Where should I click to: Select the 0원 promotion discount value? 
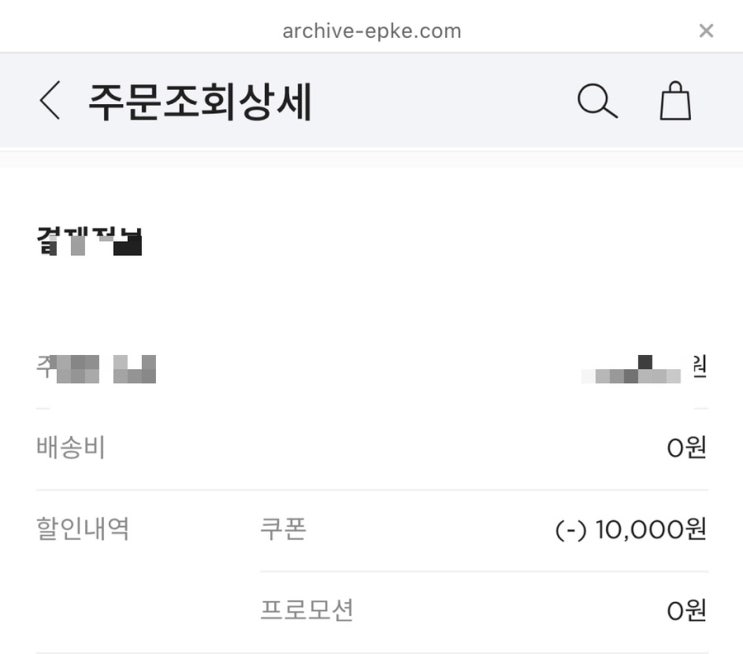click(686, 610)
